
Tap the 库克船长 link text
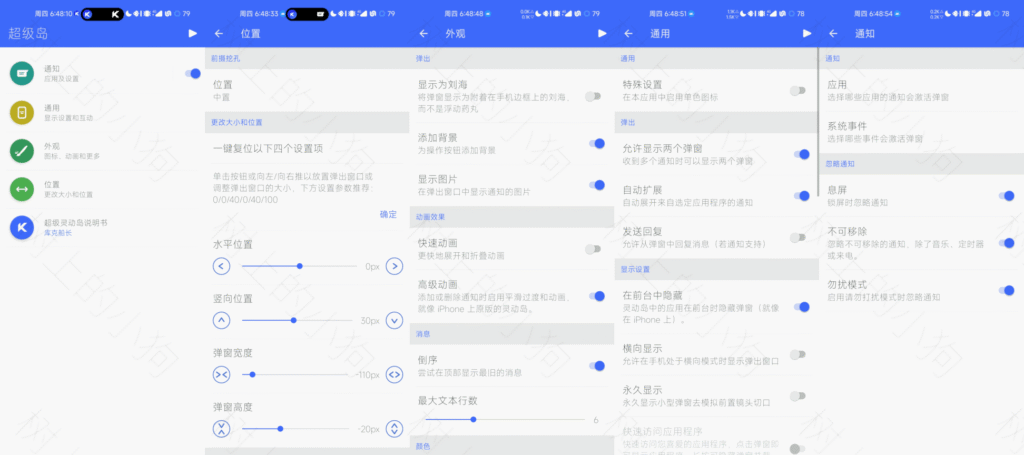(57, 233)
